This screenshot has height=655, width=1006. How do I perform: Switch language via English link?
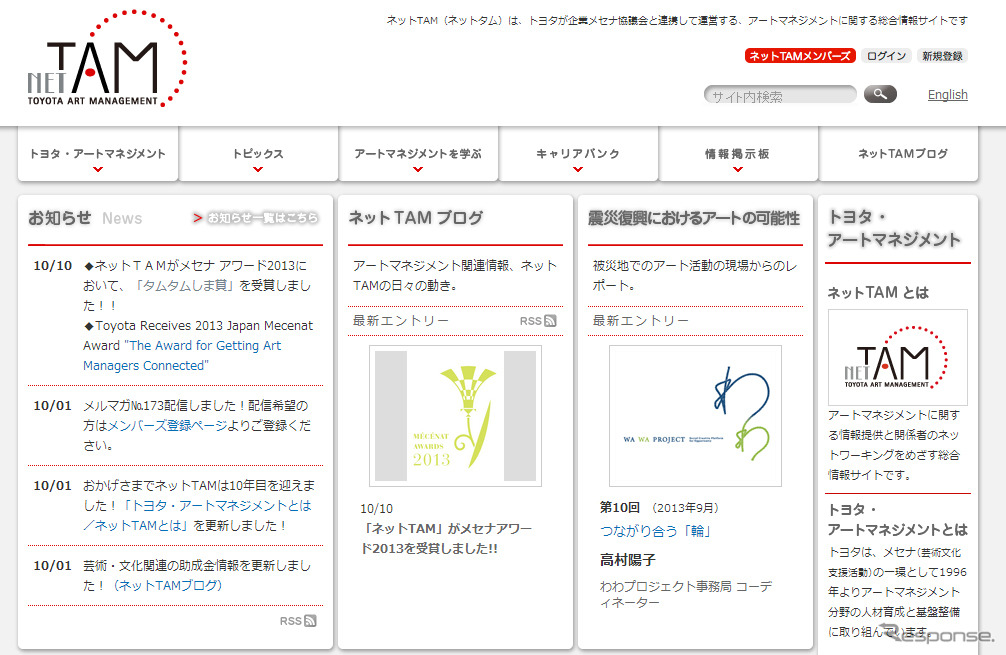click(x=947, y=95)
